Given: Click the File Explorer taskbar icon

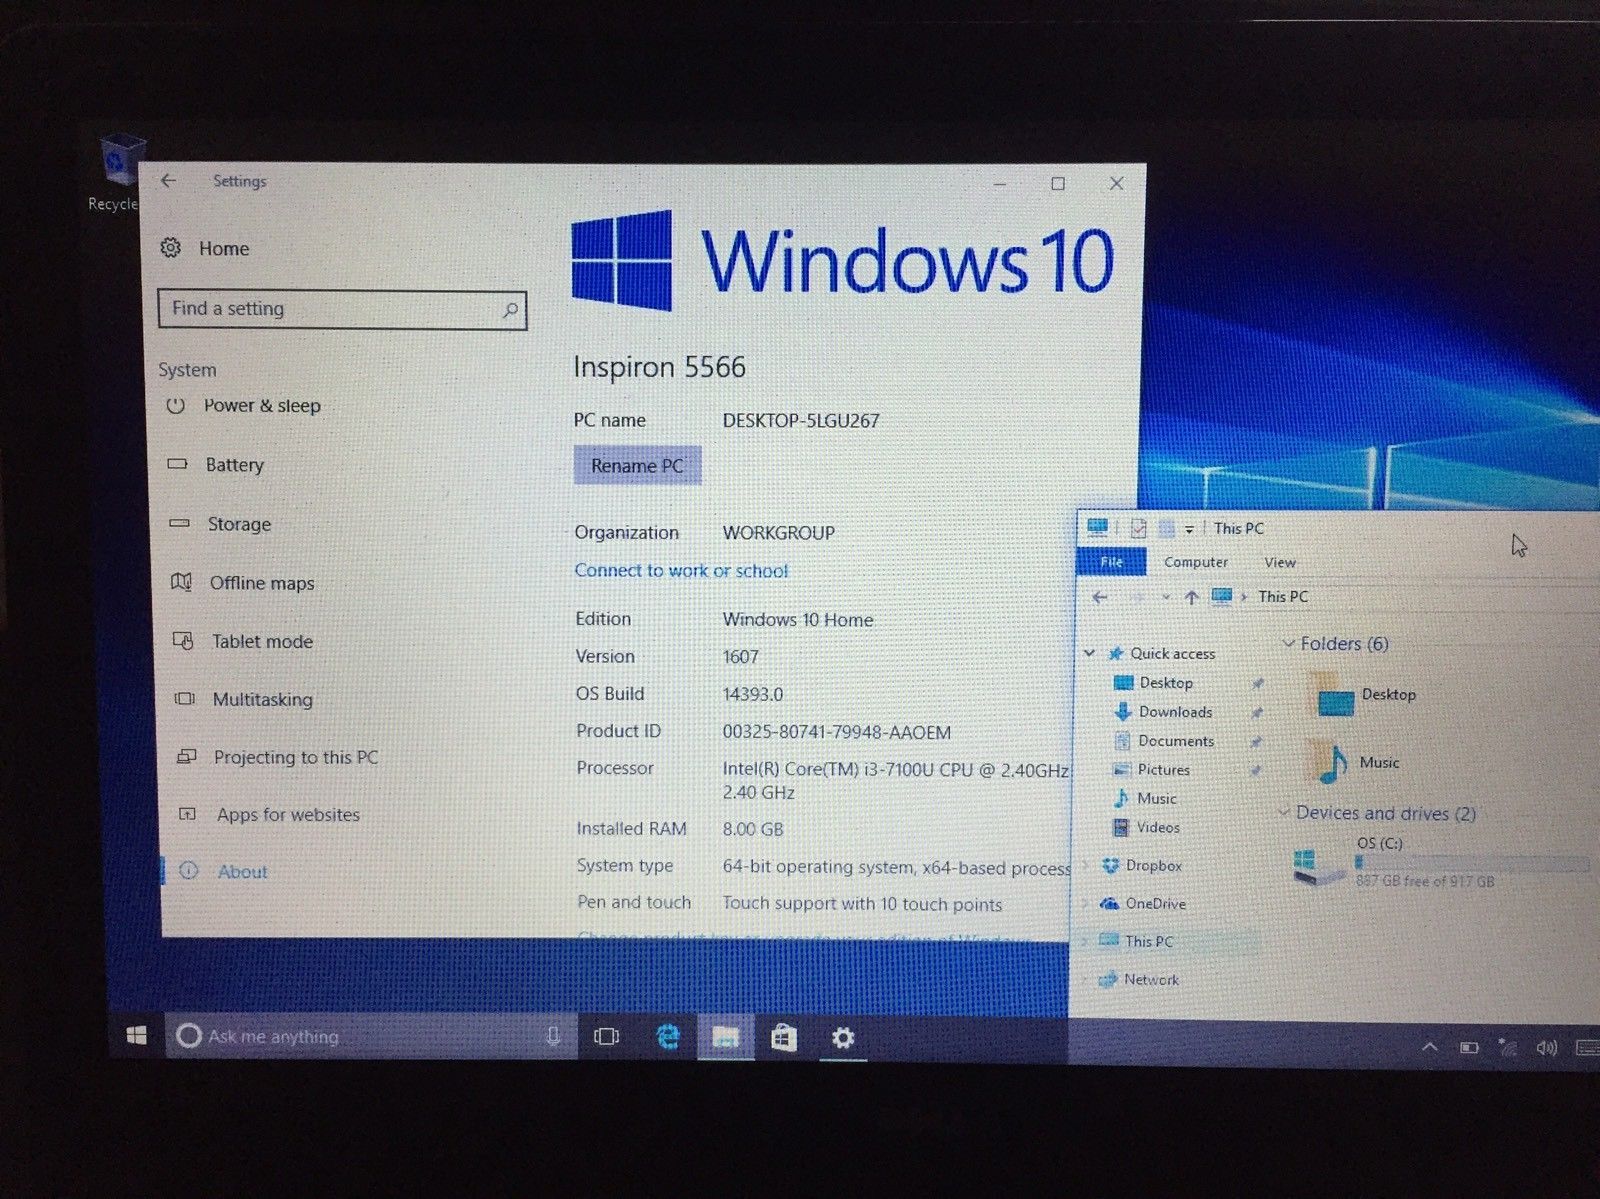Looking at the screenshot, I should (725, 1038).
